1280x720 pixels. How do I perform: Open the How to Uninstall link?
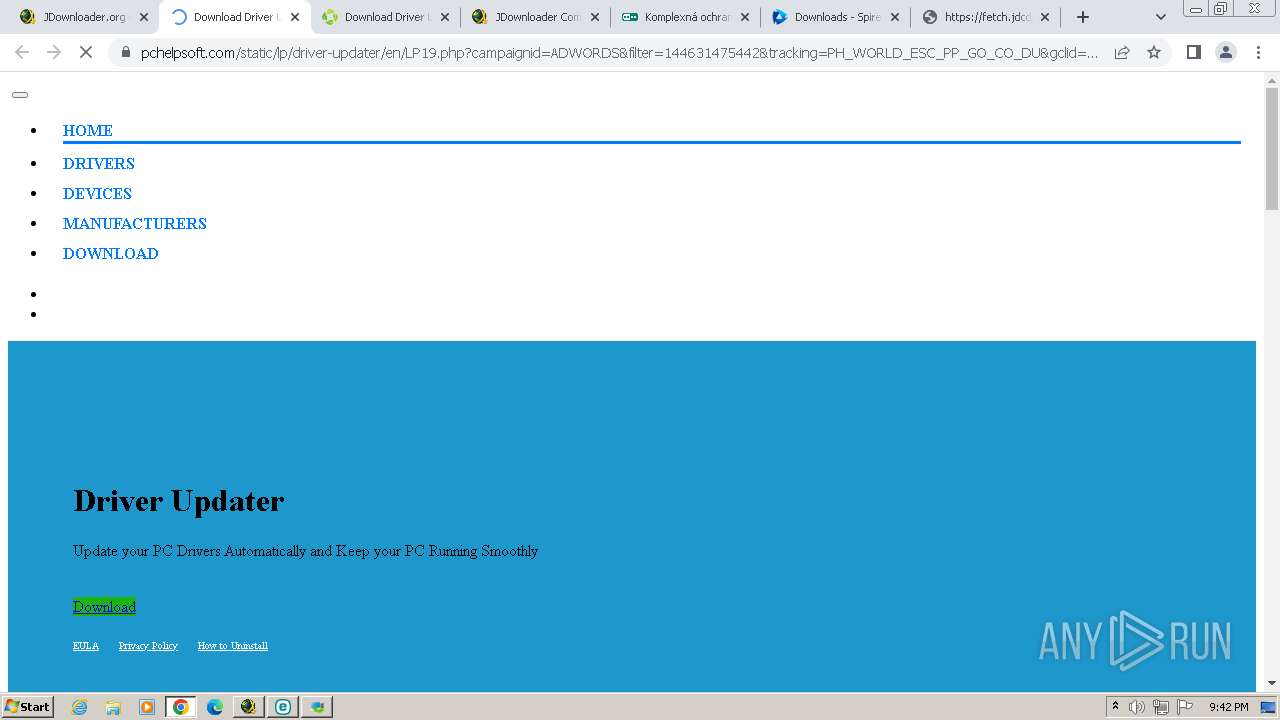233,646
